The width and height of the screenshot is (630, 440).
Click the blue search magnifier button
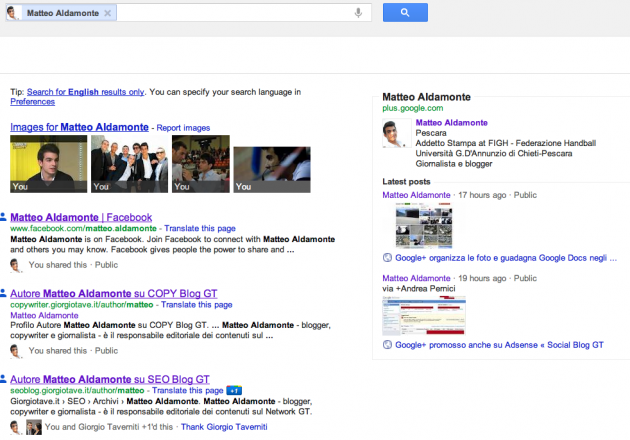point(405,12)
